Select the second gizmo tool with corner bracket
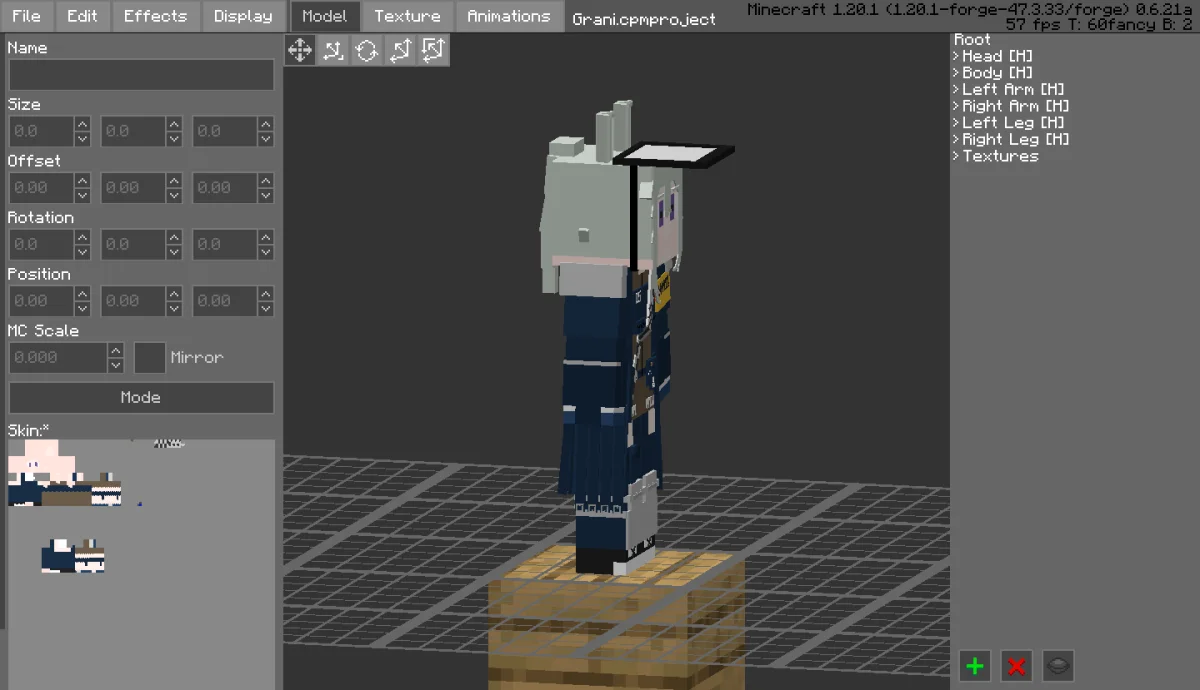This screenshot has width=1200, height=690. pos(334,50)
